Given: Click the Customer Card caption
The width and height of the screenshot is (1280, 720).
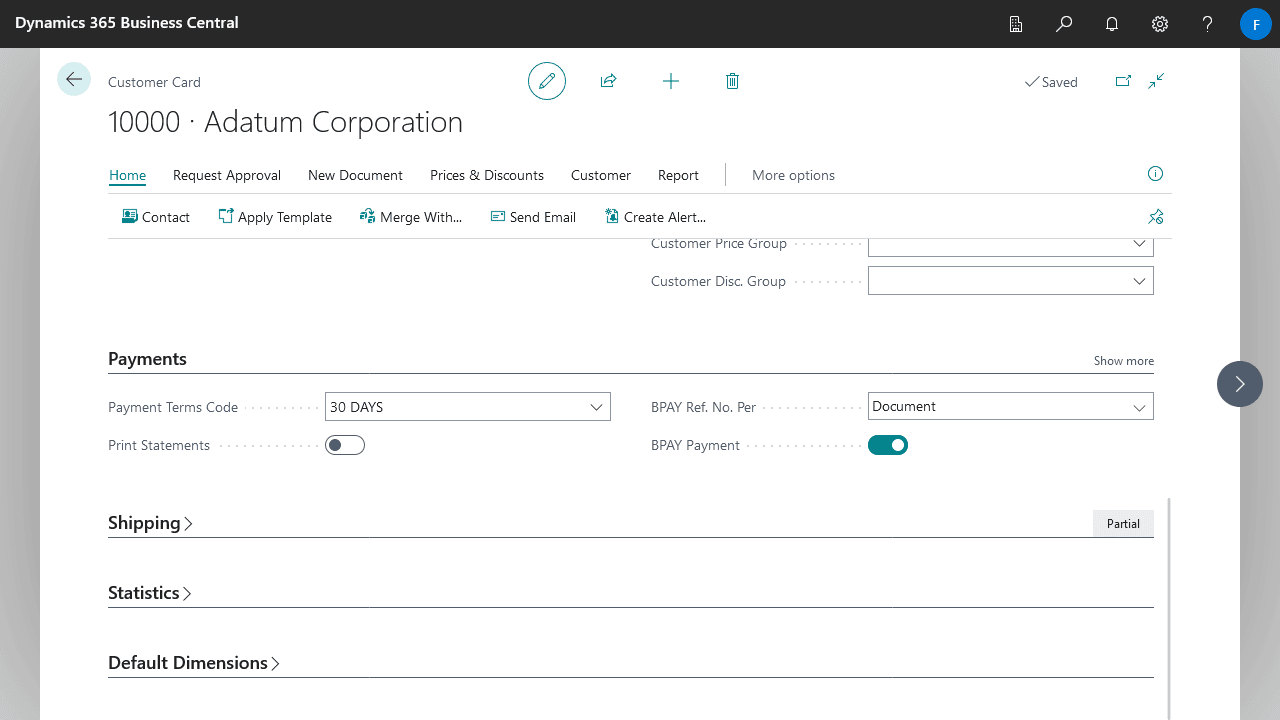Looking at the screenshot, I should [x=154, y=82].
